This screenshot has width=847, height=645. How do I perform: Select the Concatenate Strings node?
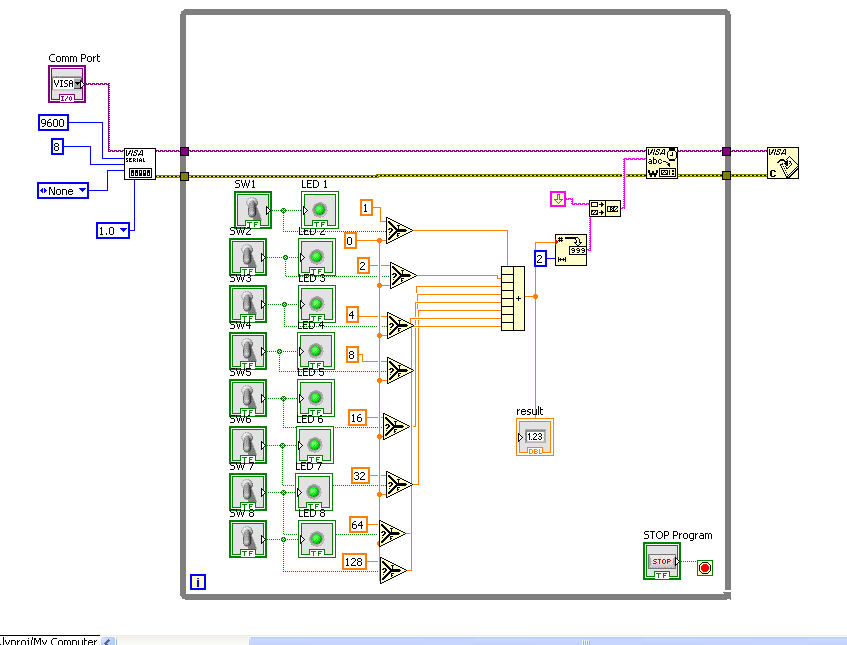(604, 209)
